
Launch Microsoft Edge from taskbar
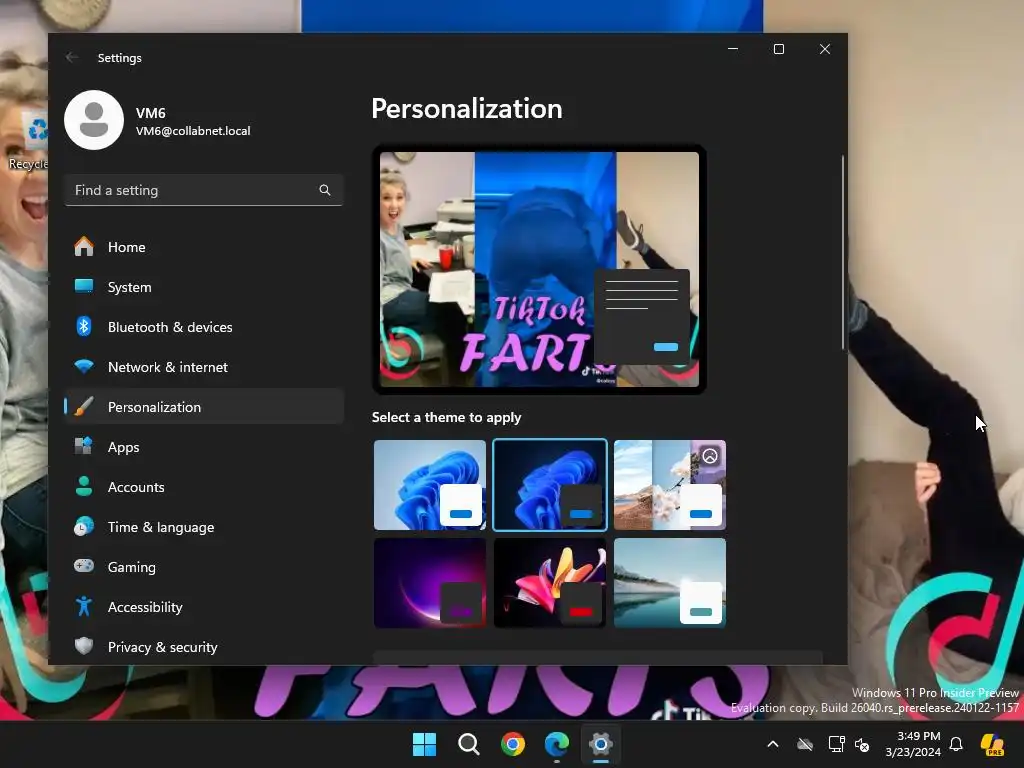click(556, 744)
